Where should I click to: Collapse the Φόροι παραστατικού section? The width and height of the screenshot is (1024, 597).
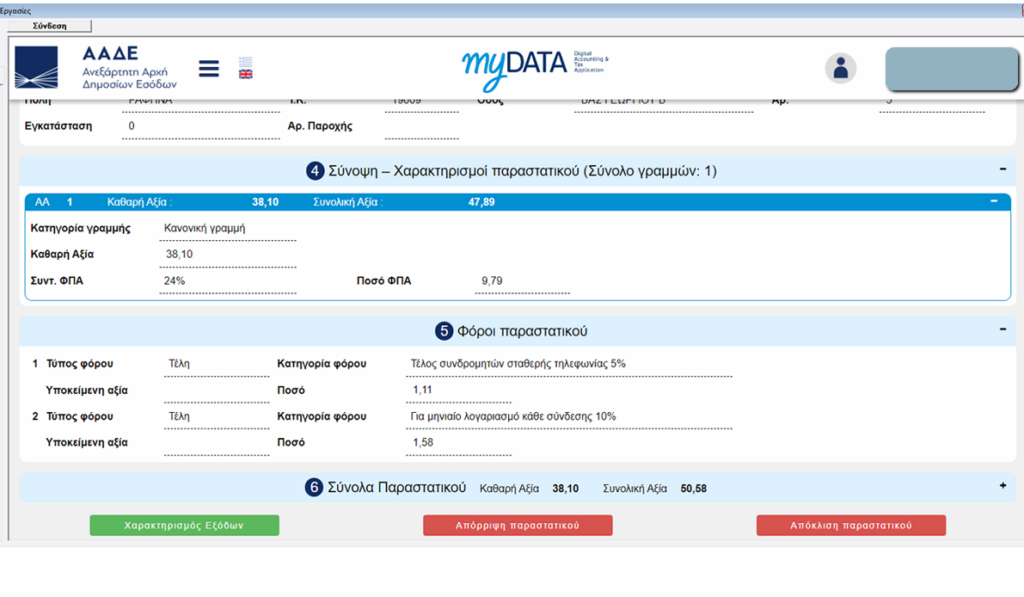[1002, 329]
